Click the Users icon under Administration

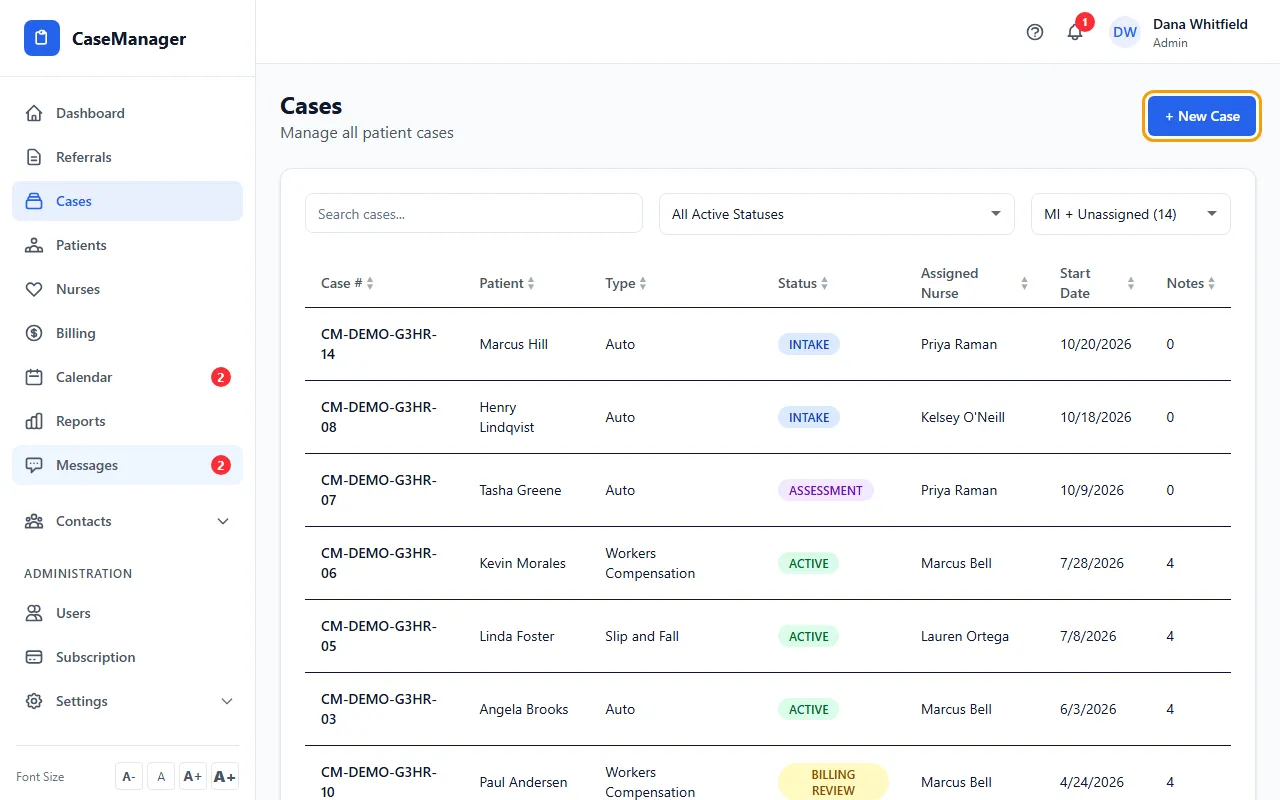[x=34, y=613]
